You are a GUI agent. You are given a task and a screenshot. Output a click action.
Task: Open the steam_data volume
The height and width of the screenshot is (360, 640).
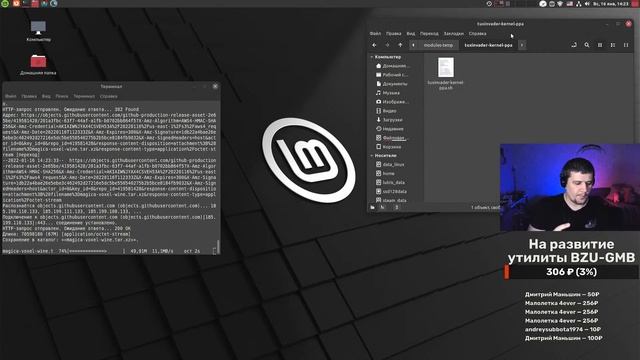(391, 200)
